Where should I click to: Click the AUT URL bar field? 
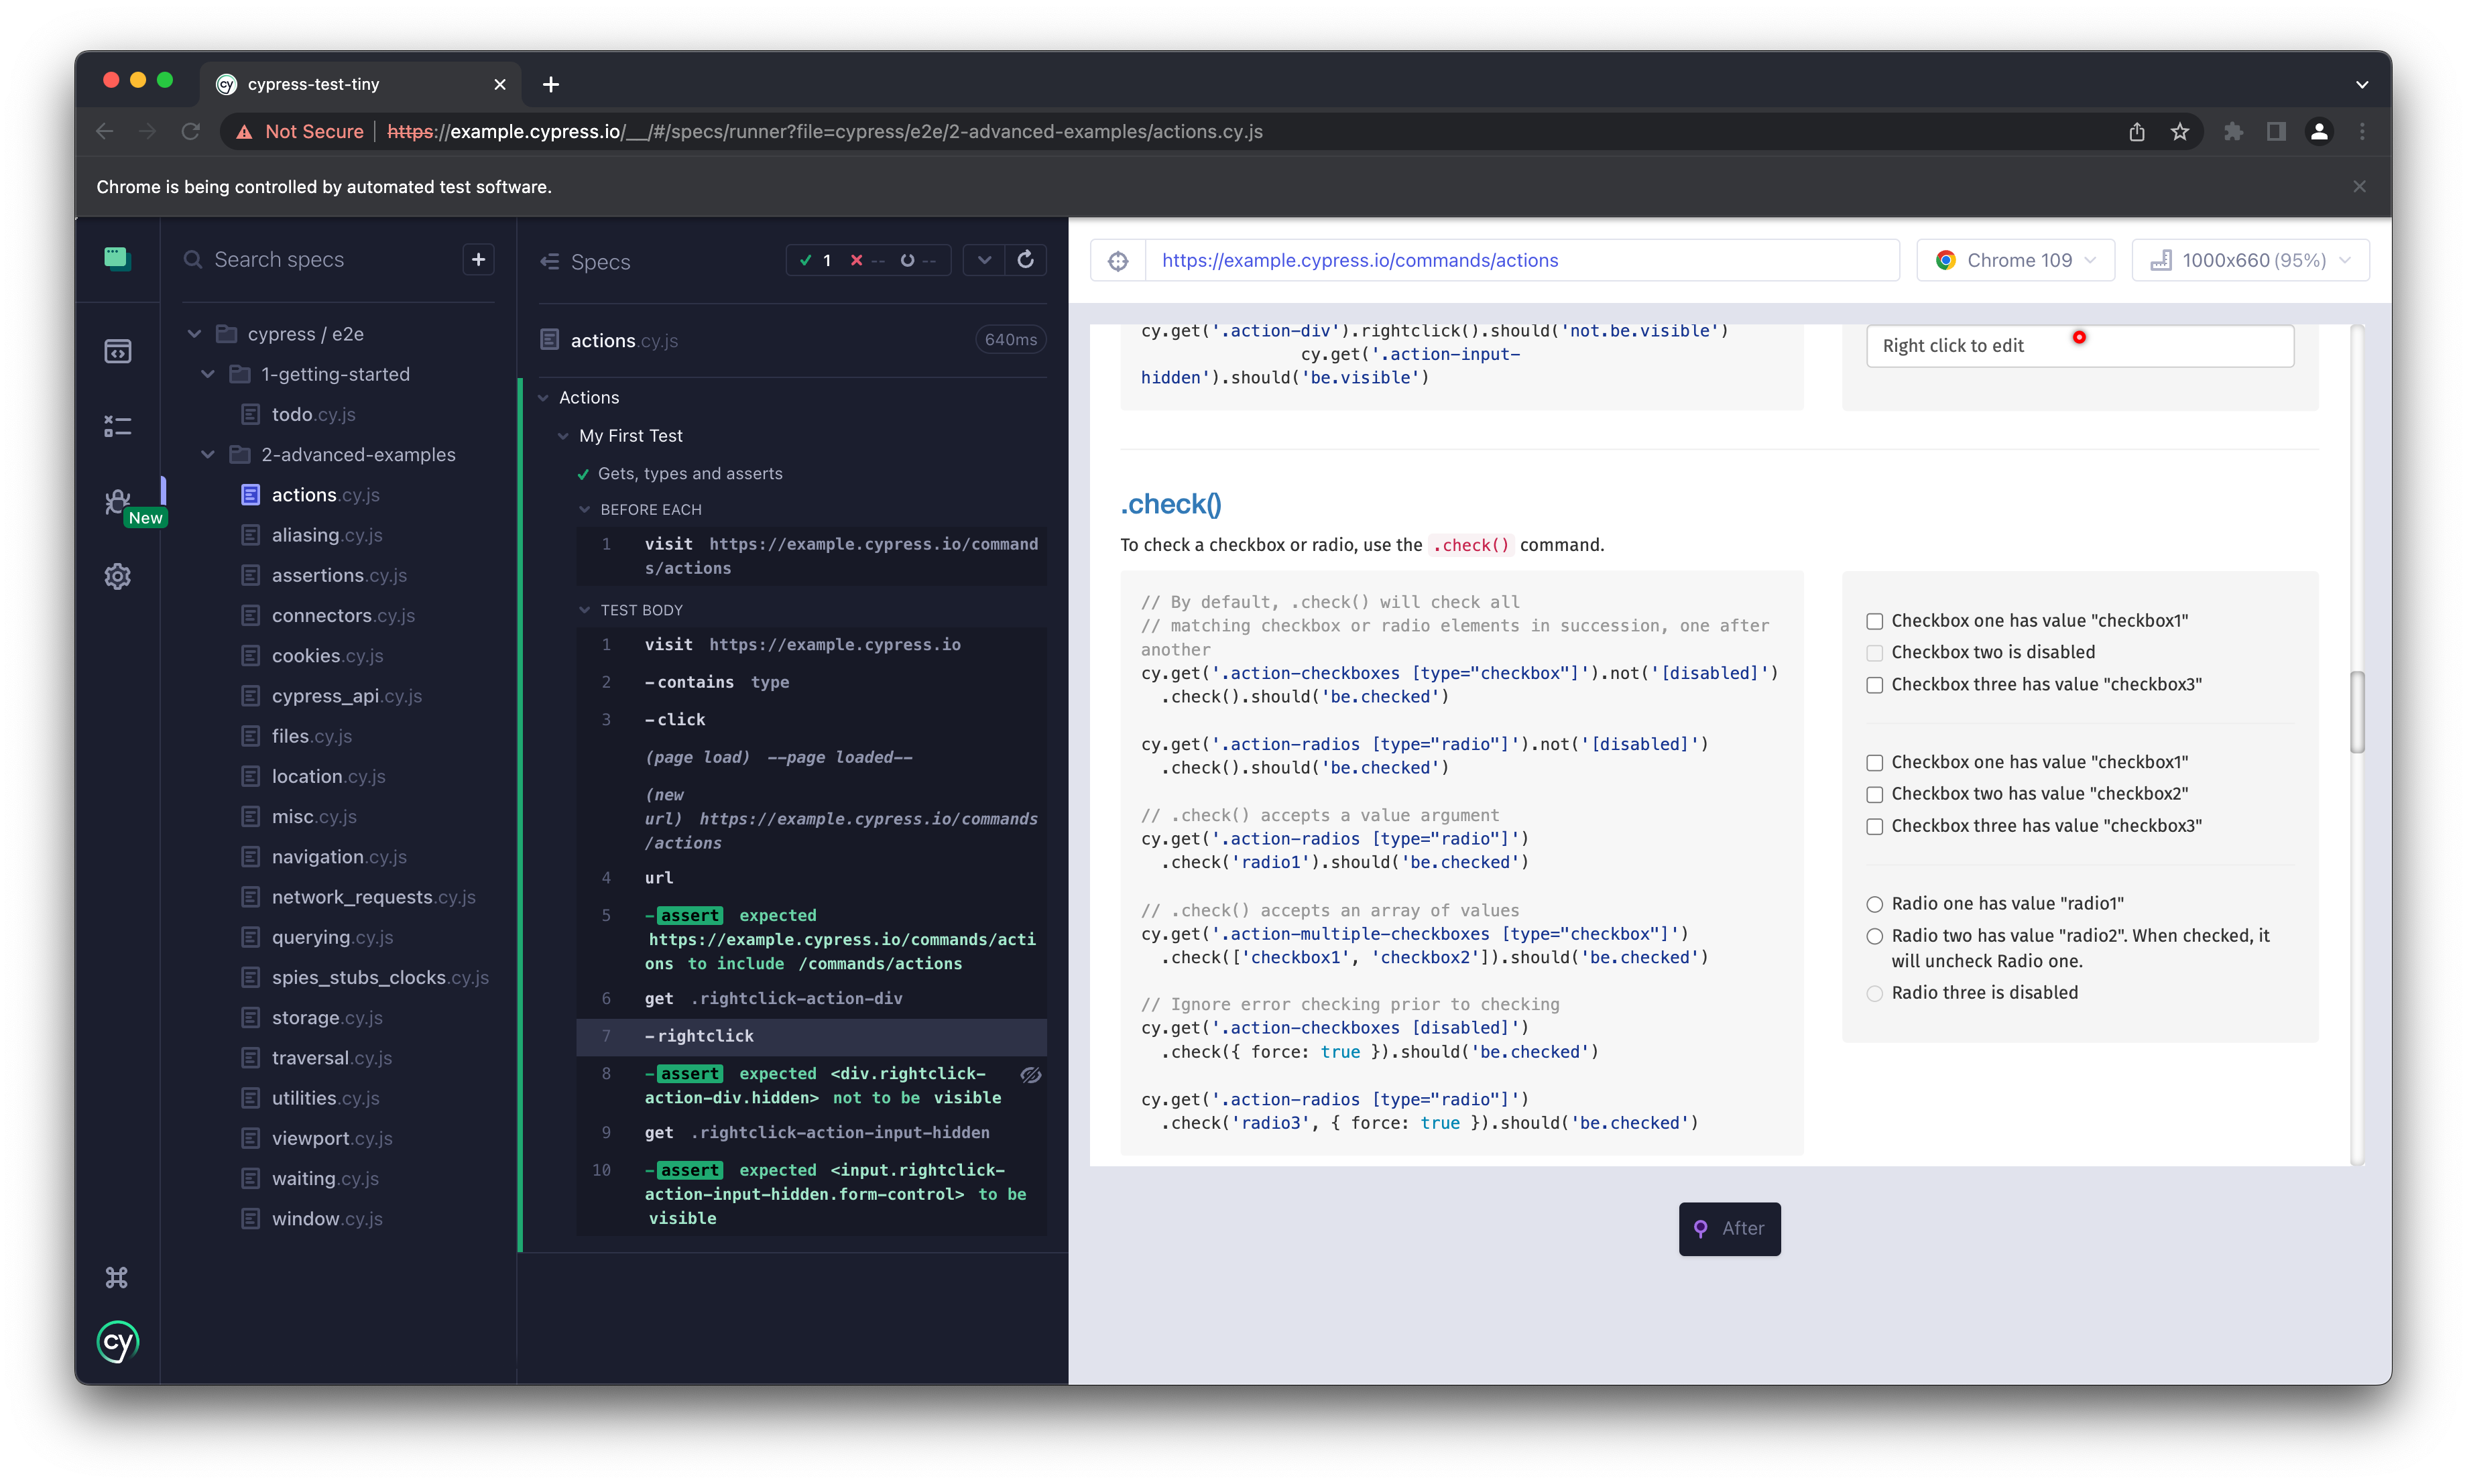[1522, 260]
